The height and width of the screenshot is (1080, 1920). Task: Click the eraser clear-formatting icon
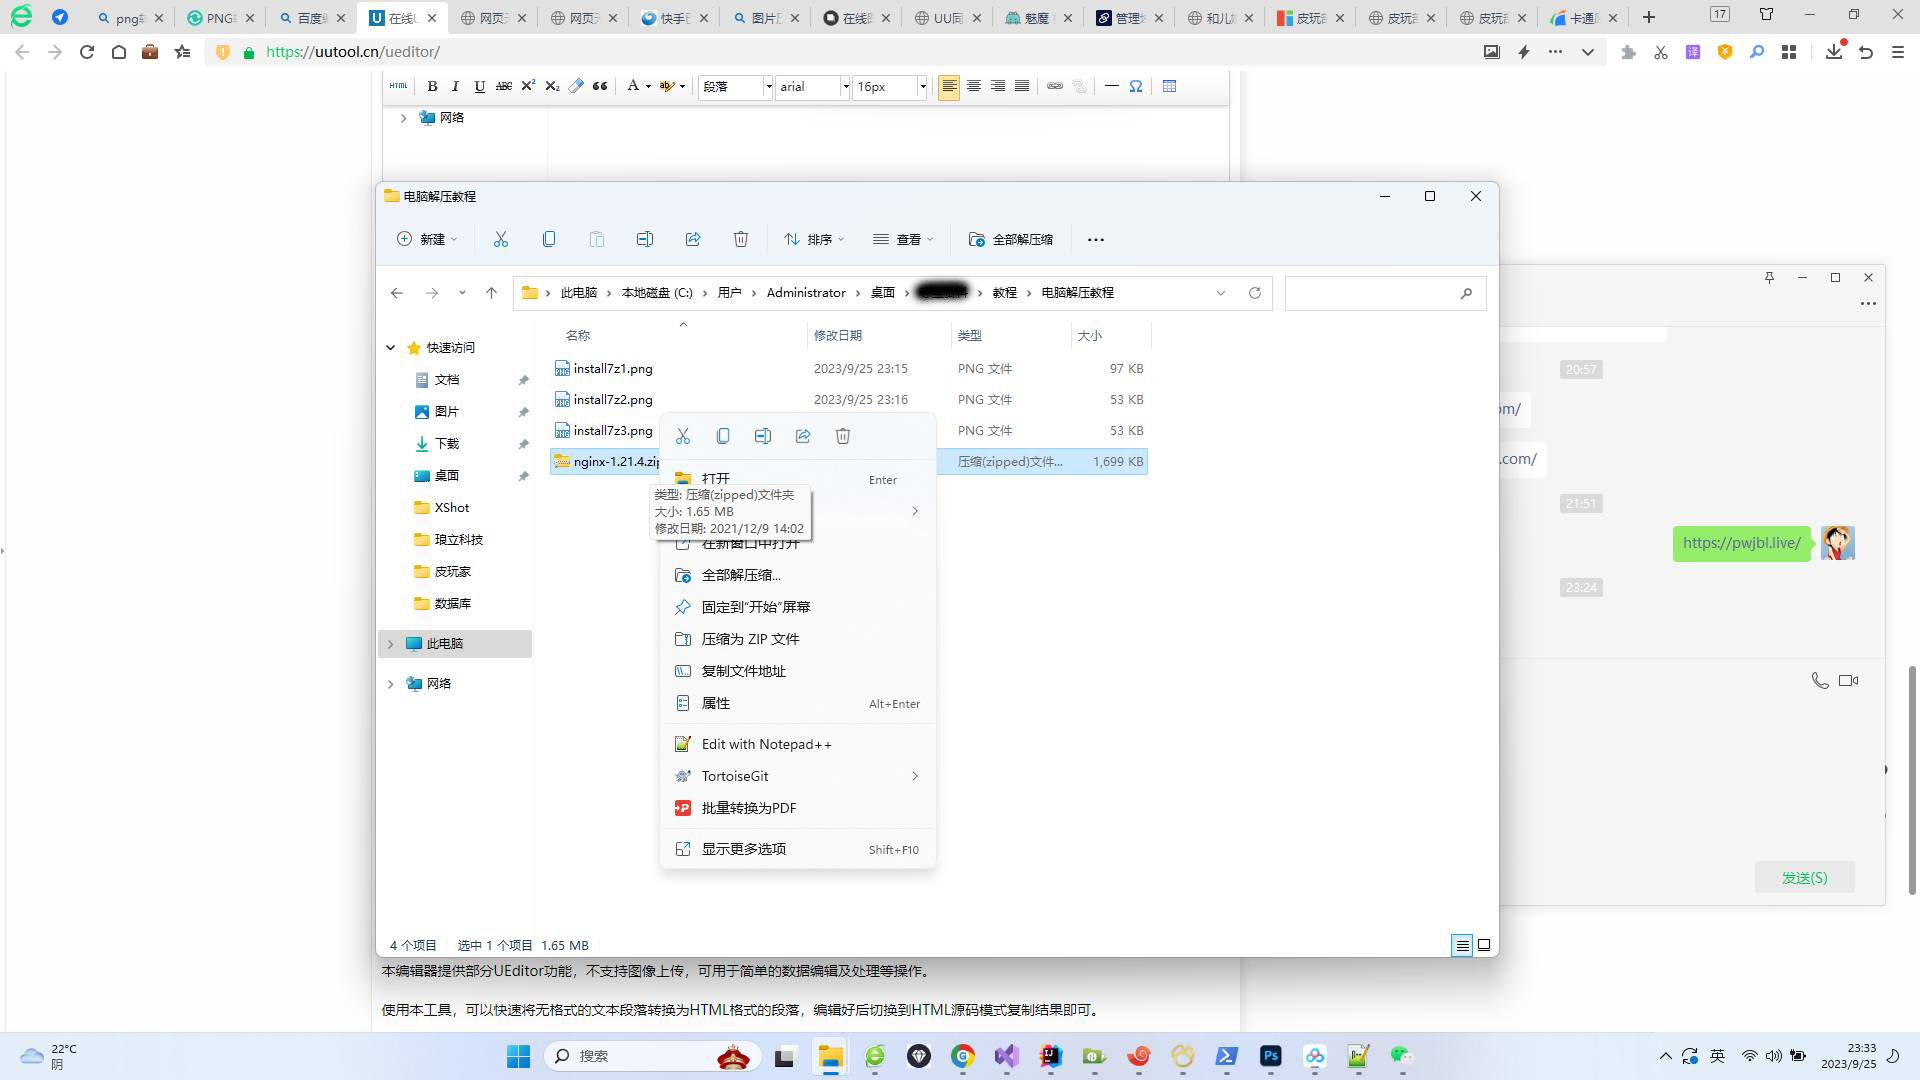click(576, 87)
